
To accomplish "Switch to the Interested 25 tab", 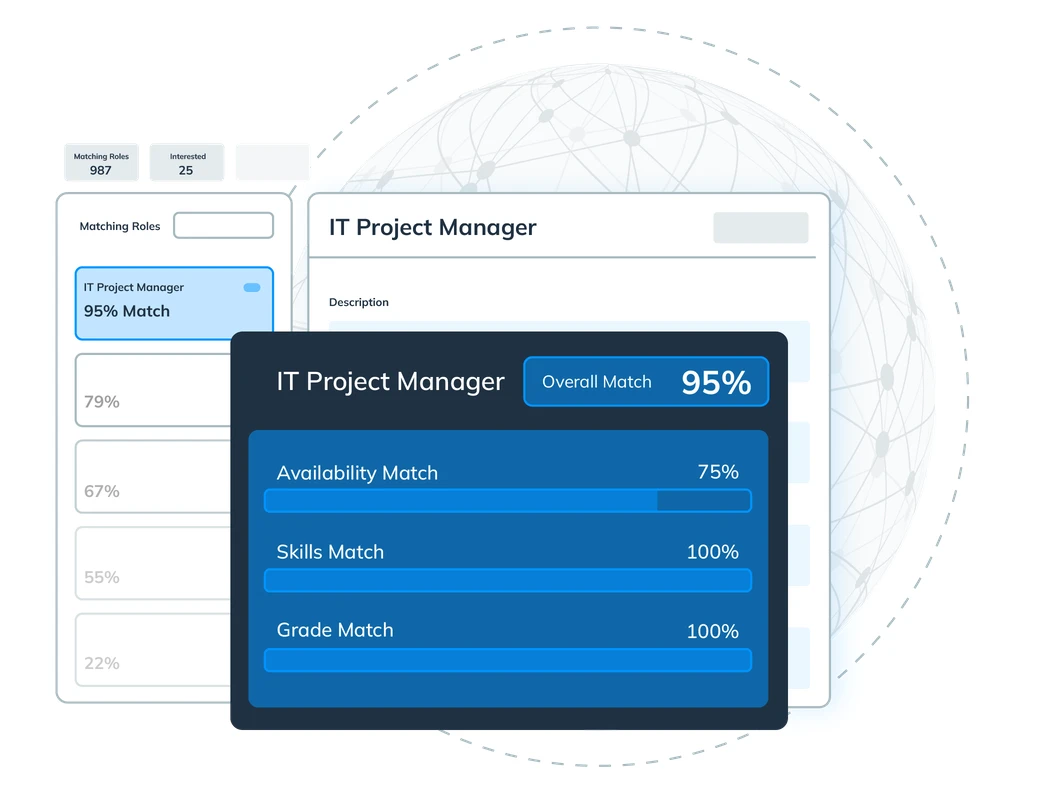I will coord(187,163).
